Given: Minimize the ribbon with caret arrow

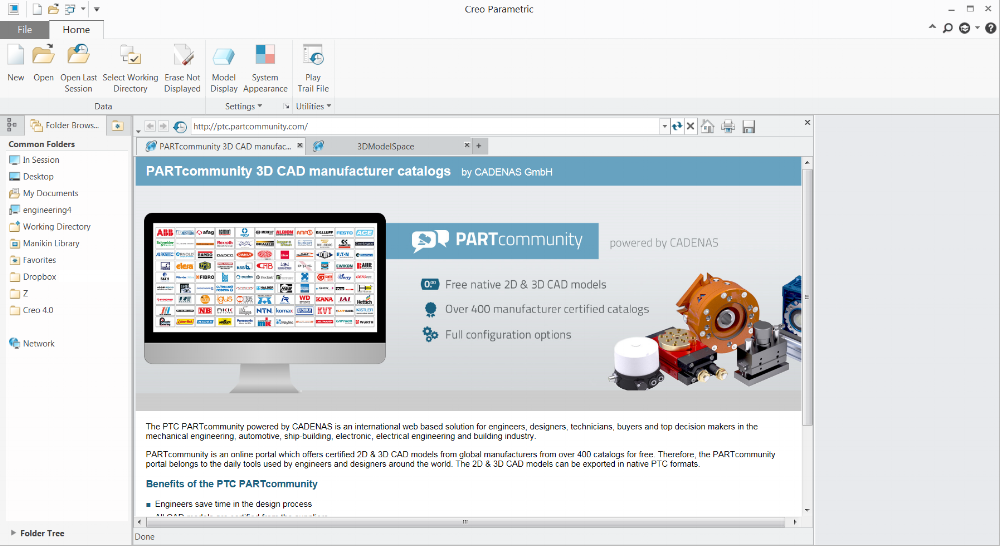Looking at the screenshot, I should pyautogui.click(x=932, y=27).
